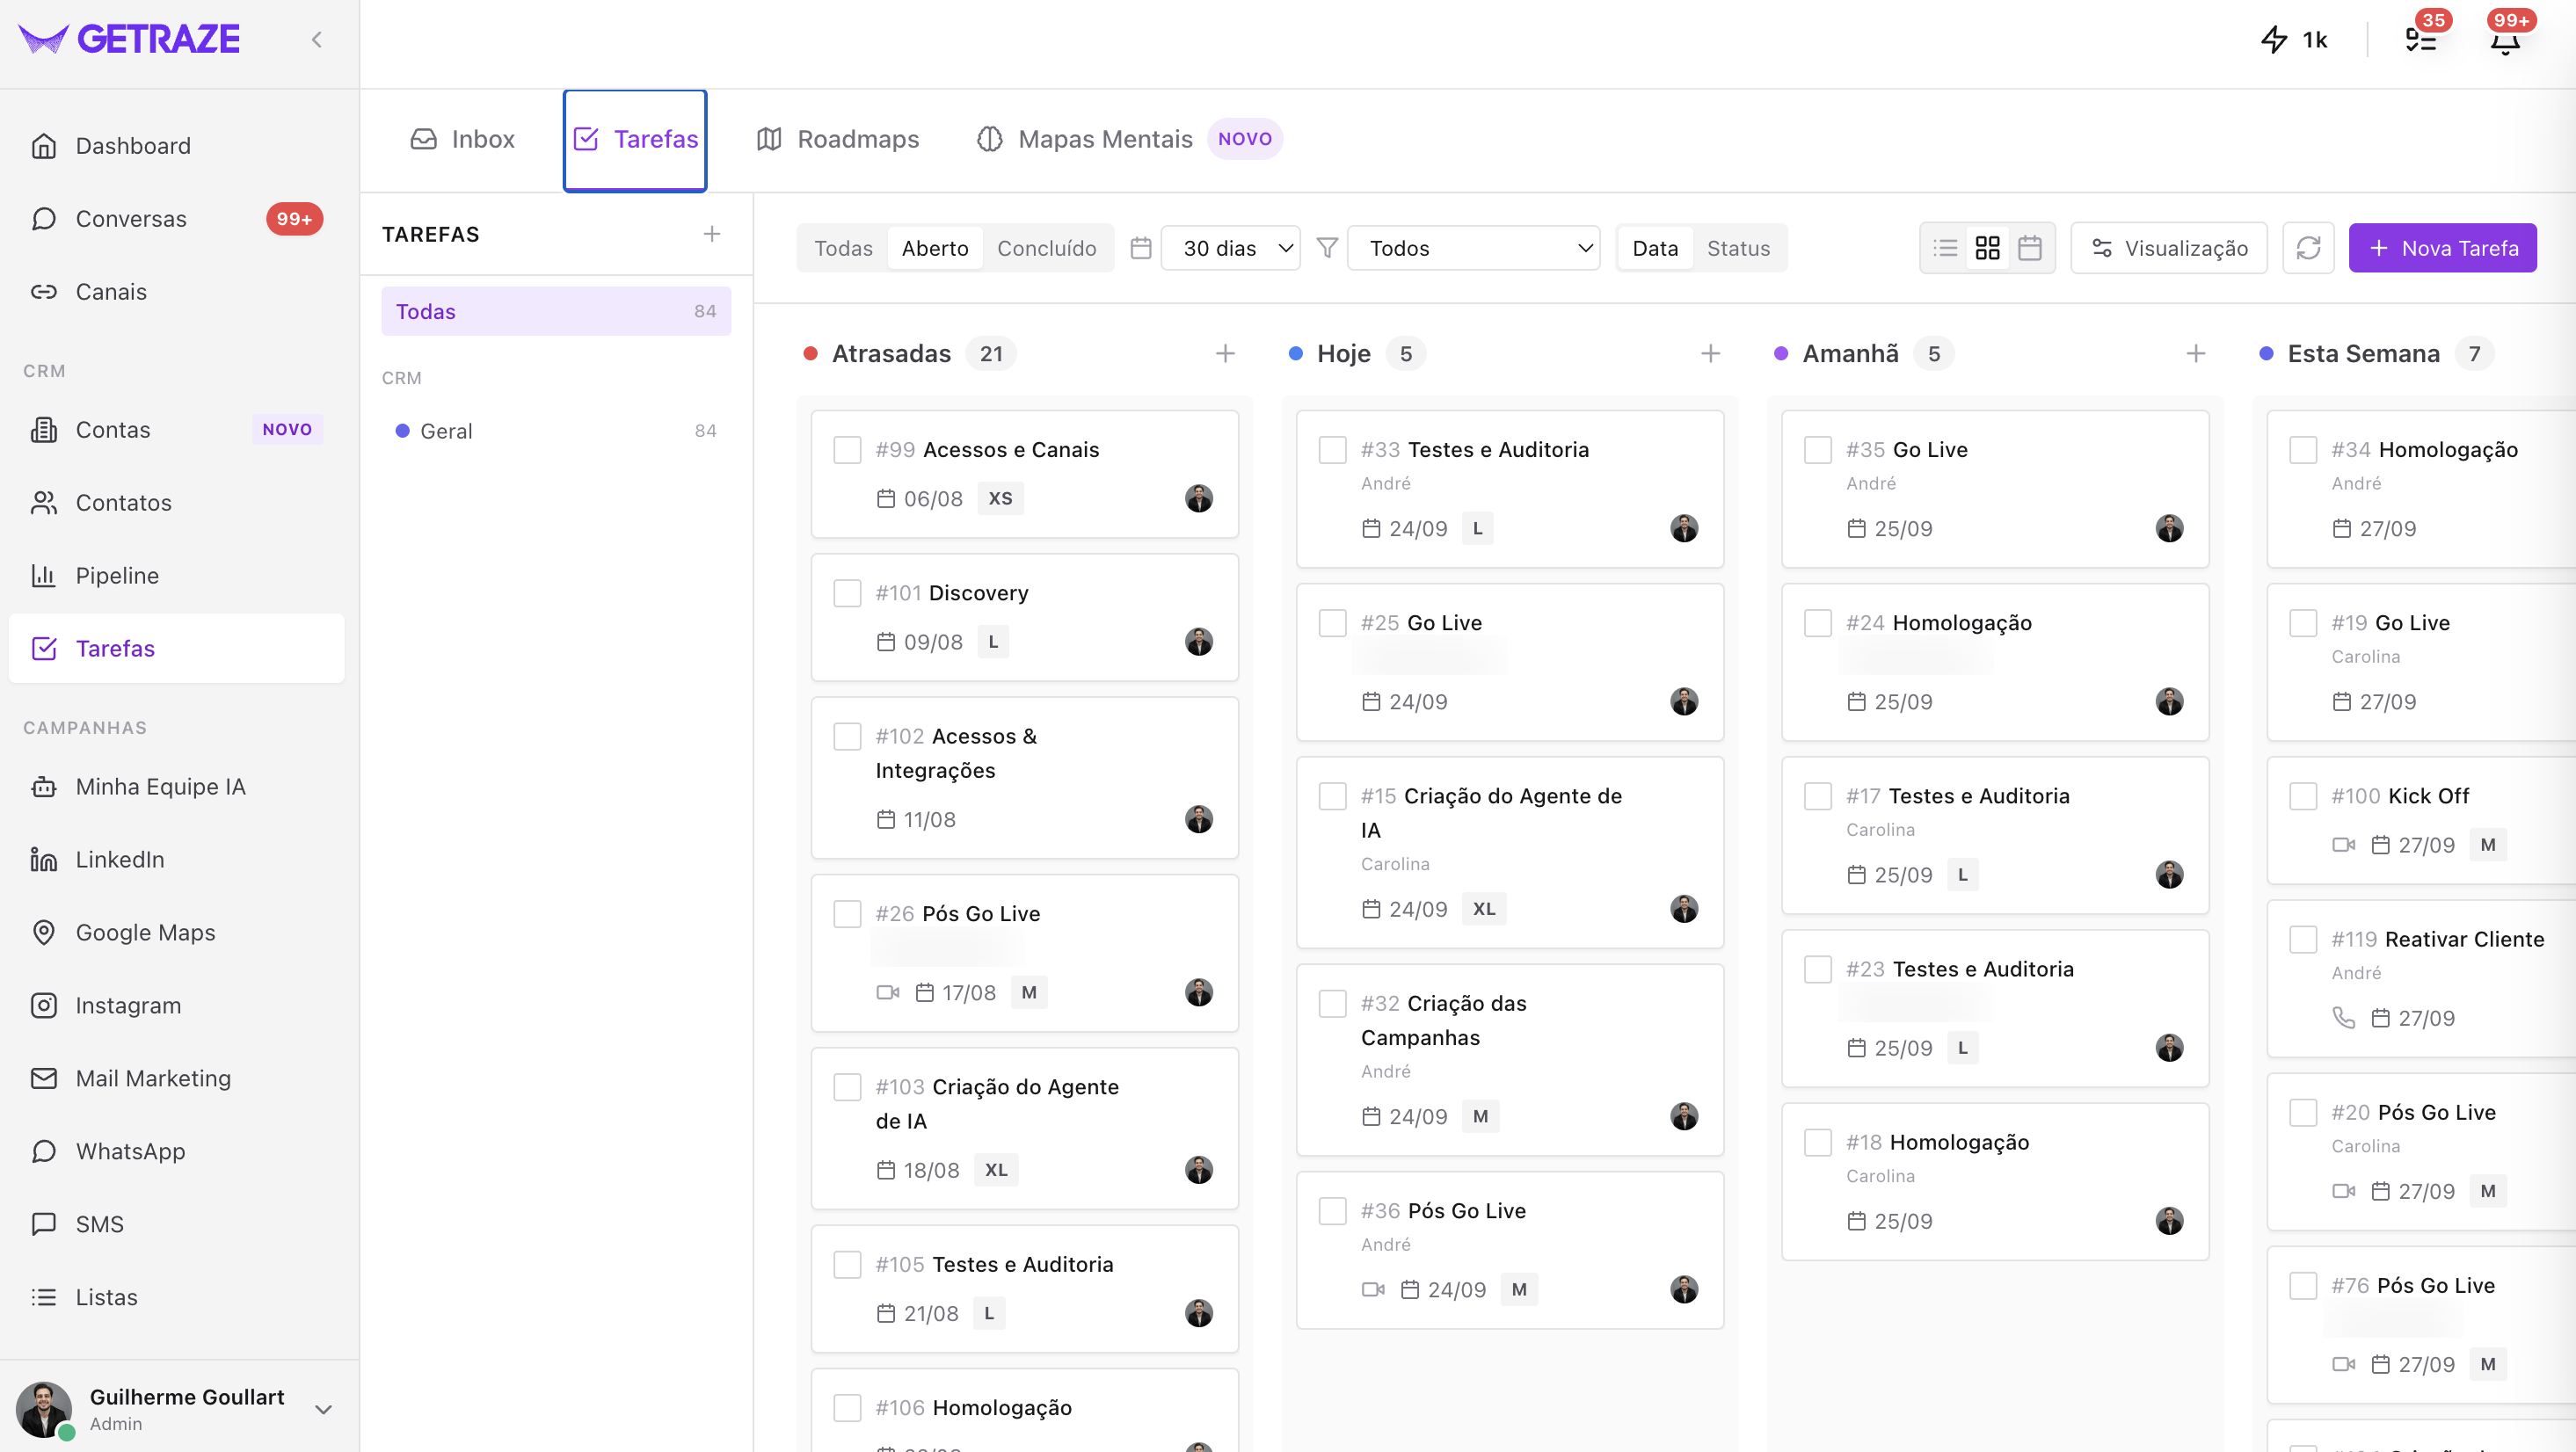Click the plus icon beside TAREFAS heading
The height and width of the screenshot is (1452, 2576).
(x=711, y=234)
